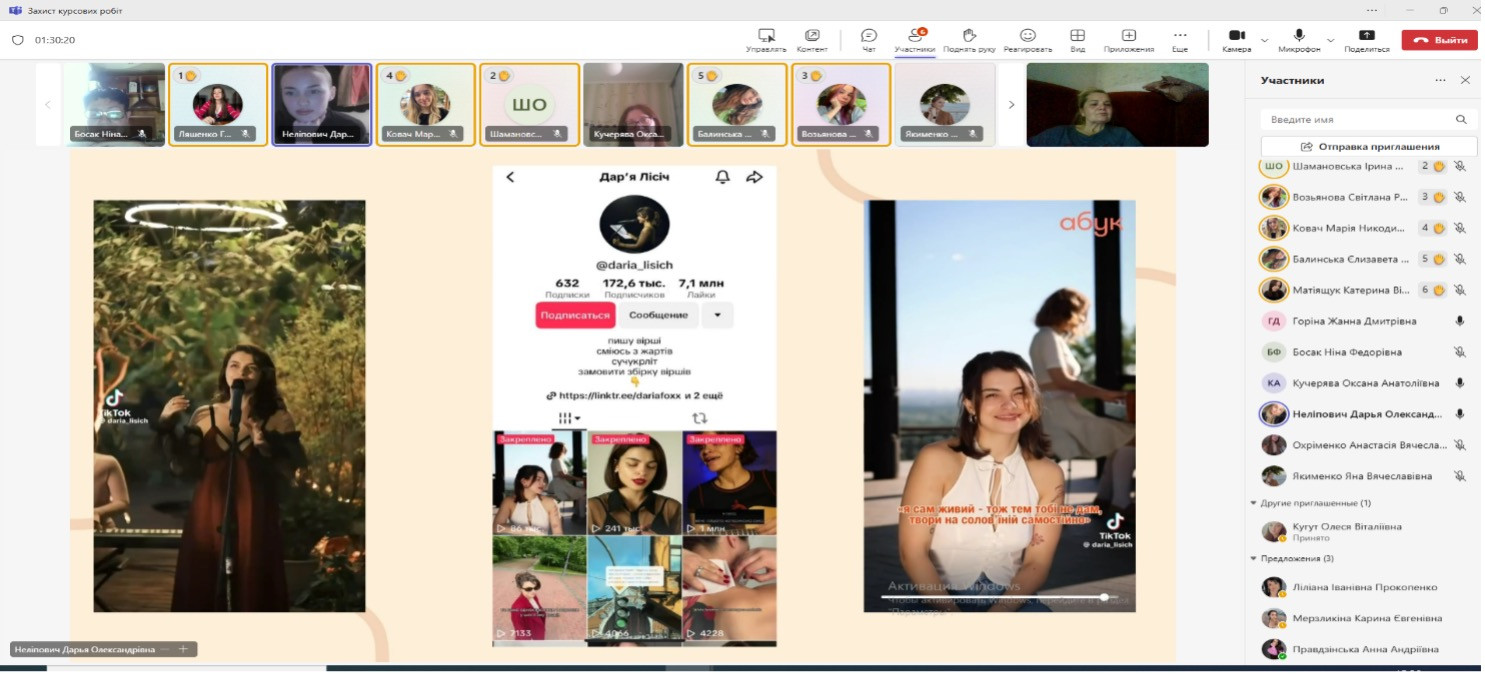Toggle mic icon for Матіящук Катерина

pos(1460,290)
